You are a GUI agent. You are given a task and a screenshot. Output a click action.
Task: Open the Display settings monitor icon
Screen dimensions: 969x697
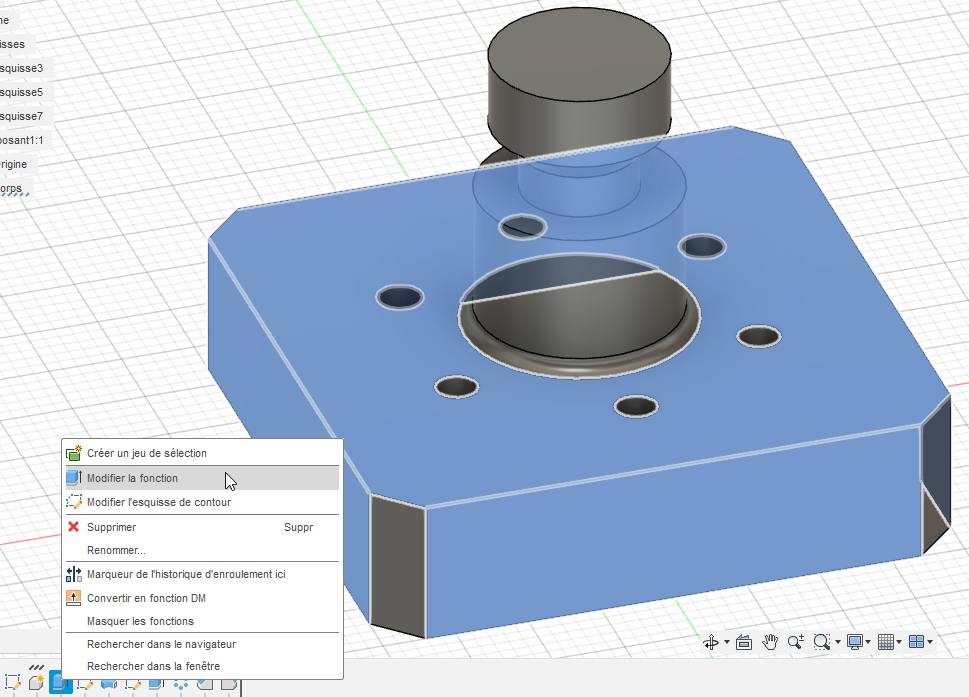[x=854, y=642]
